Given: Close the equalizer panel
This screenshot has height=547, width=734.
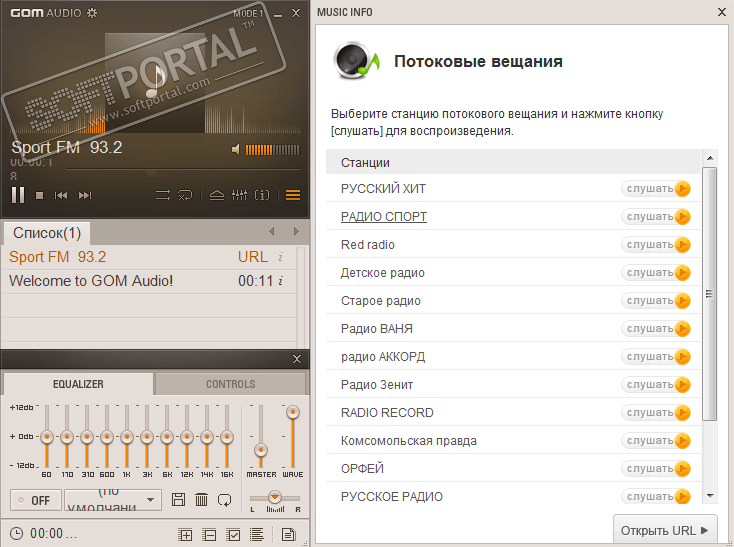Looking at the screenshot, I should click(x=297, y=359).
